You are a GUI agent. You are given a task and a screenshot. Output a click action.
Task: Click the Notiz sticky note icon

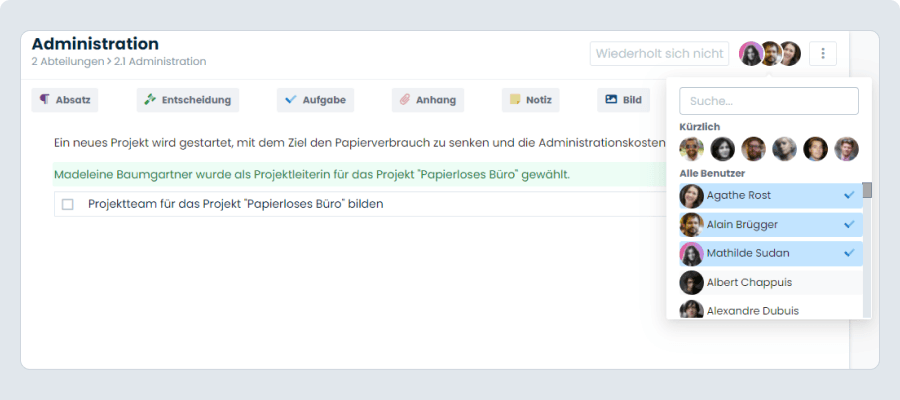pyautogui.click(x=515, y=100)
